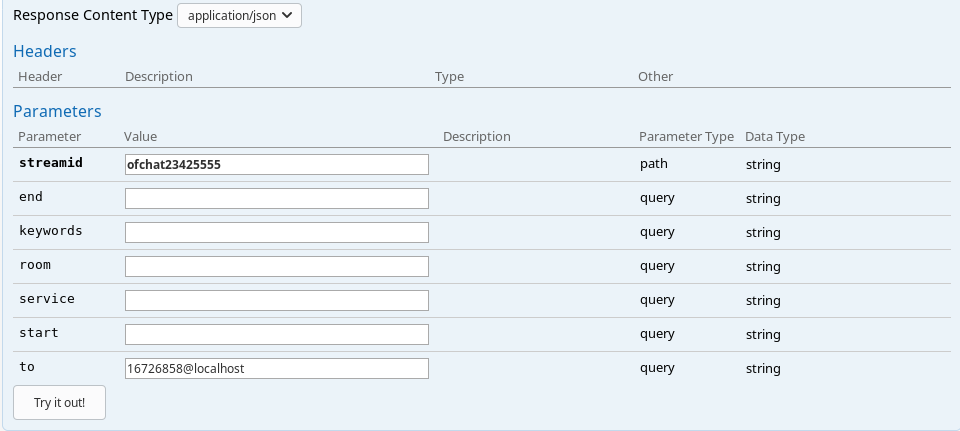Click the Parameters section heading
Screen dimensions: 960x431
(57, 111)
